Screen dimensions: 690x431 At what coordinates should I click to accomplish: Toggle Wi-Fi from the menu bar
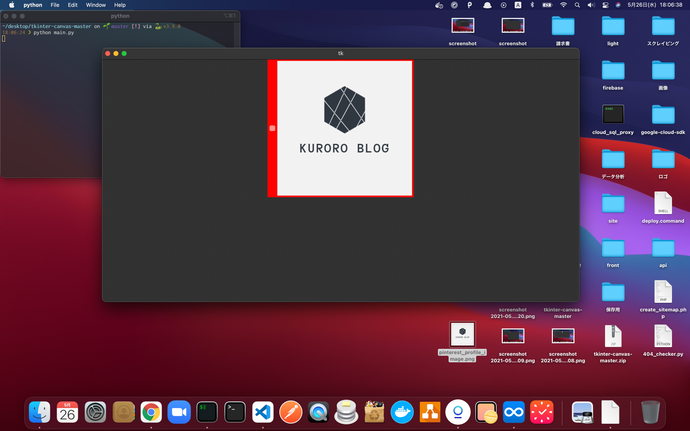click(563, 5)
